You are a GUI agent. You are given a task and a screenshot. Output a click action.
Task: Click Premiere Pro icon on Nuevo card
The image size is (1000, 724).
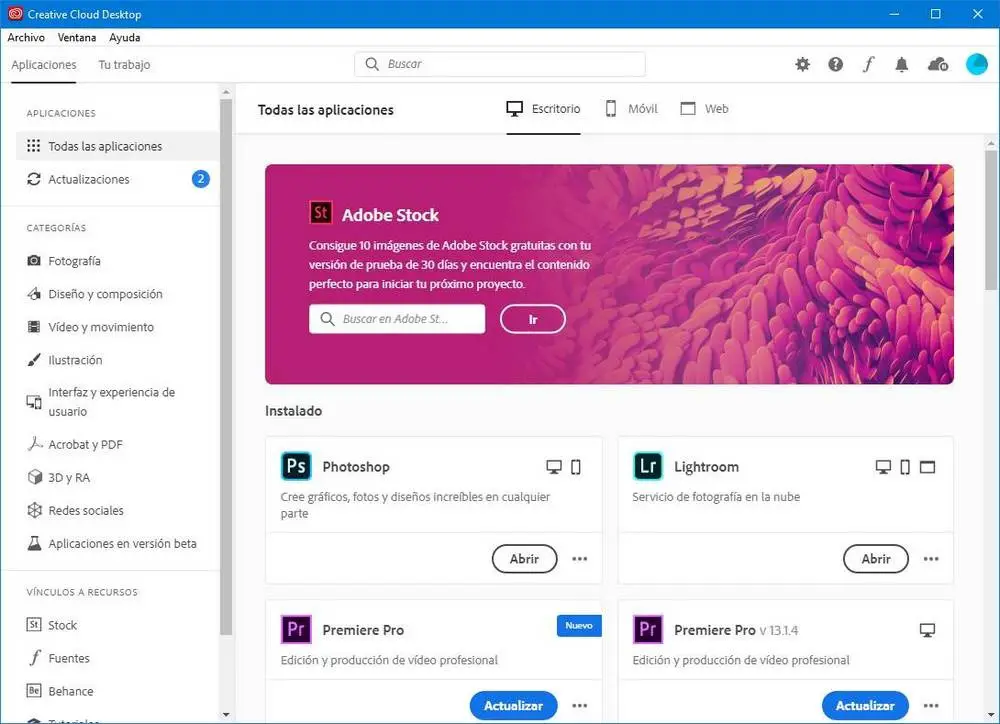tap(296, 630)
